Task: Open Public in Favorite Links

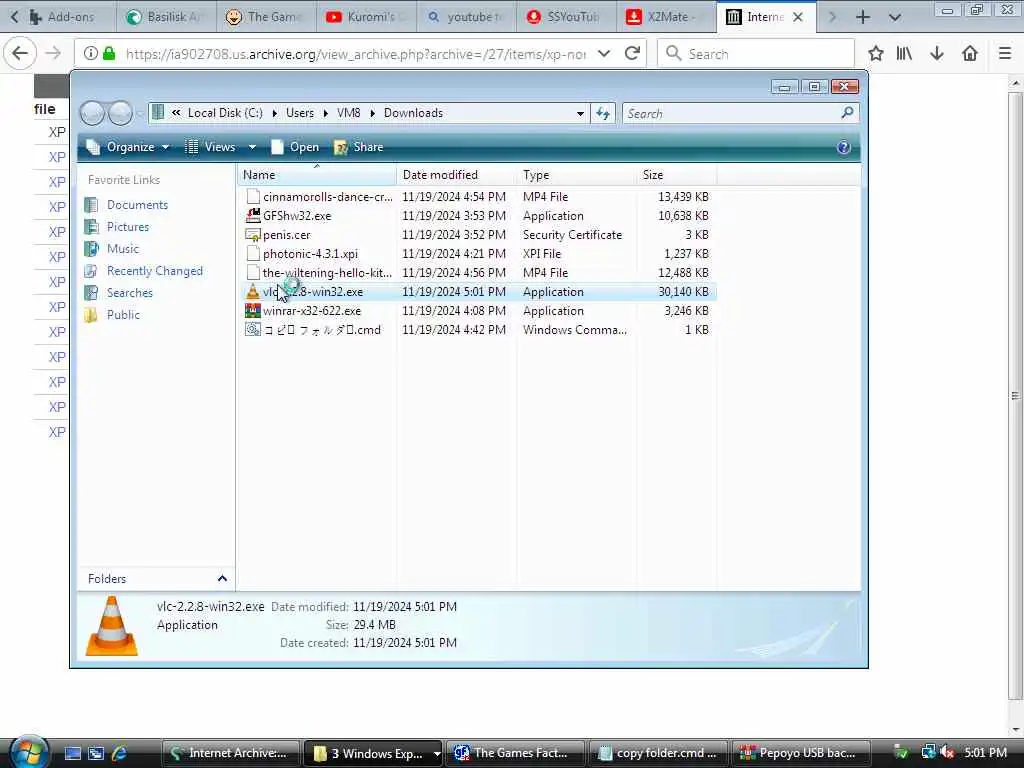Action: coord(123,315)
